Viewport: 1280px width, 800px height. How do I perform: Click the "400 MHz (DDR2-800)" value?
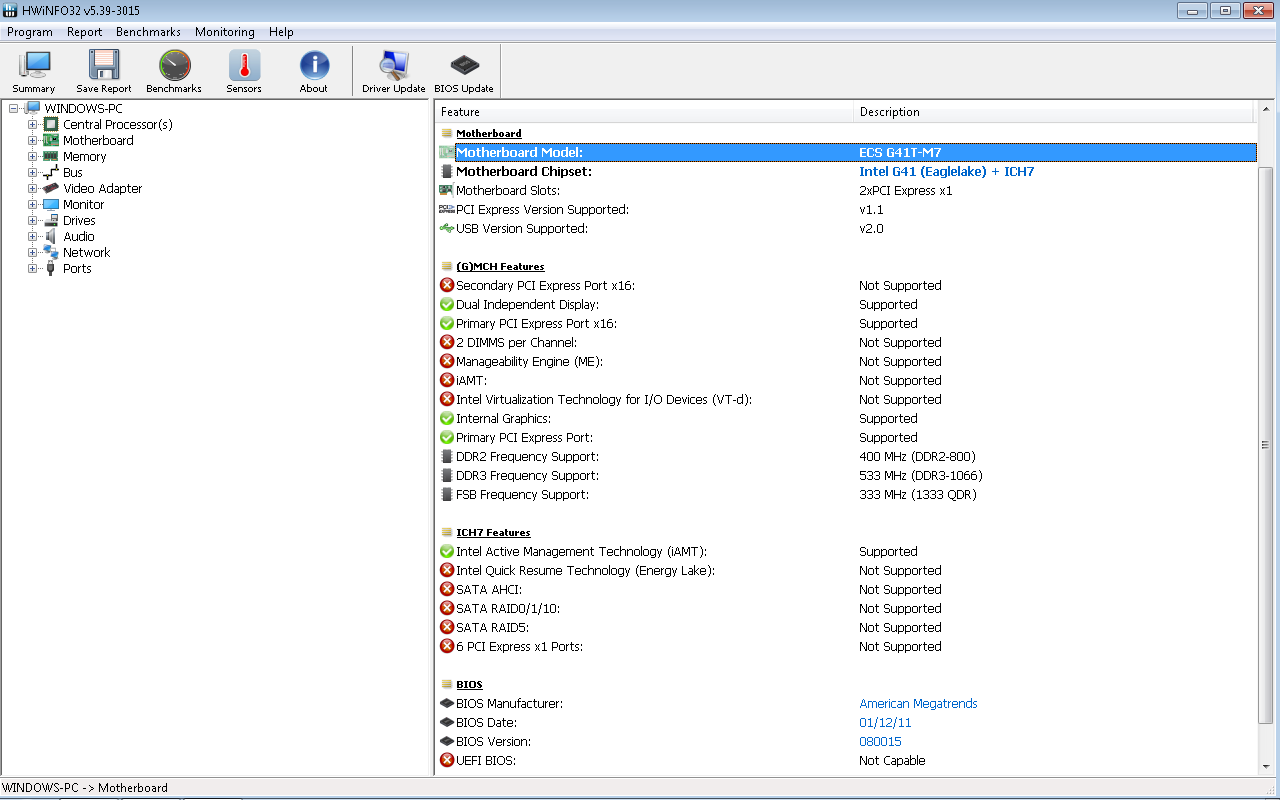point(917,456)
